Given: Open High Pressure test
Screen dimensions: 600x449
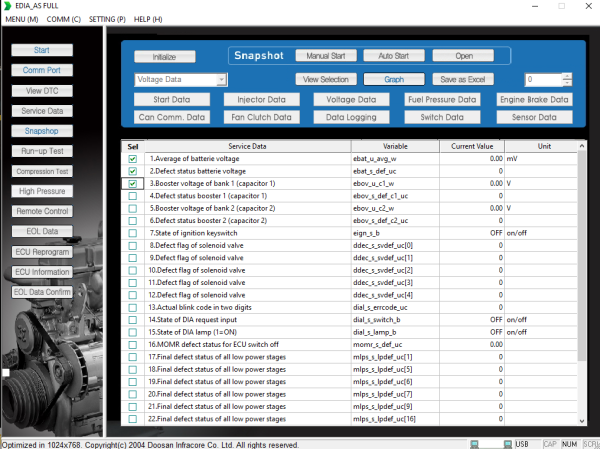Looking at the screenshot, I should (42, 191).
